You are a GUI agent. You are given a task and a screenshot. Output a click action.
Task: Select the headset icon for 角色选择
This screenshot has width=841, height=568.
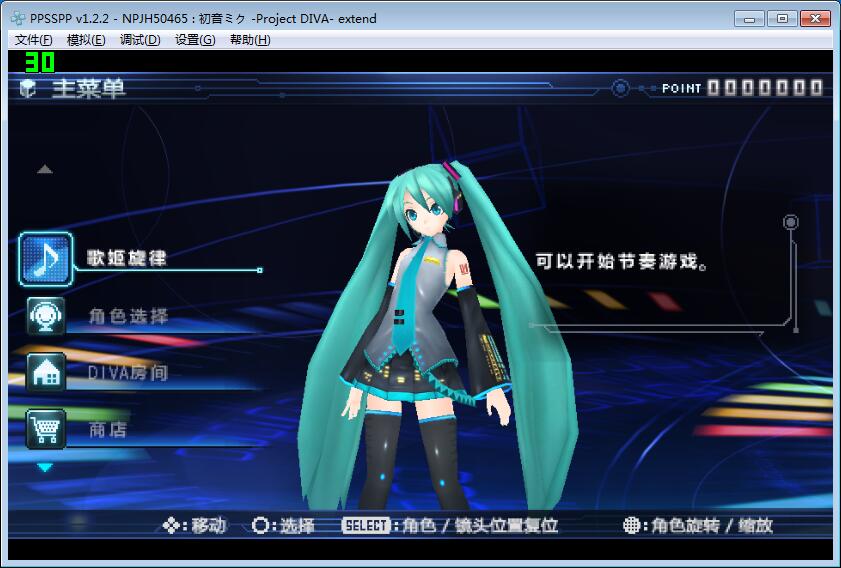pos(46,316)
